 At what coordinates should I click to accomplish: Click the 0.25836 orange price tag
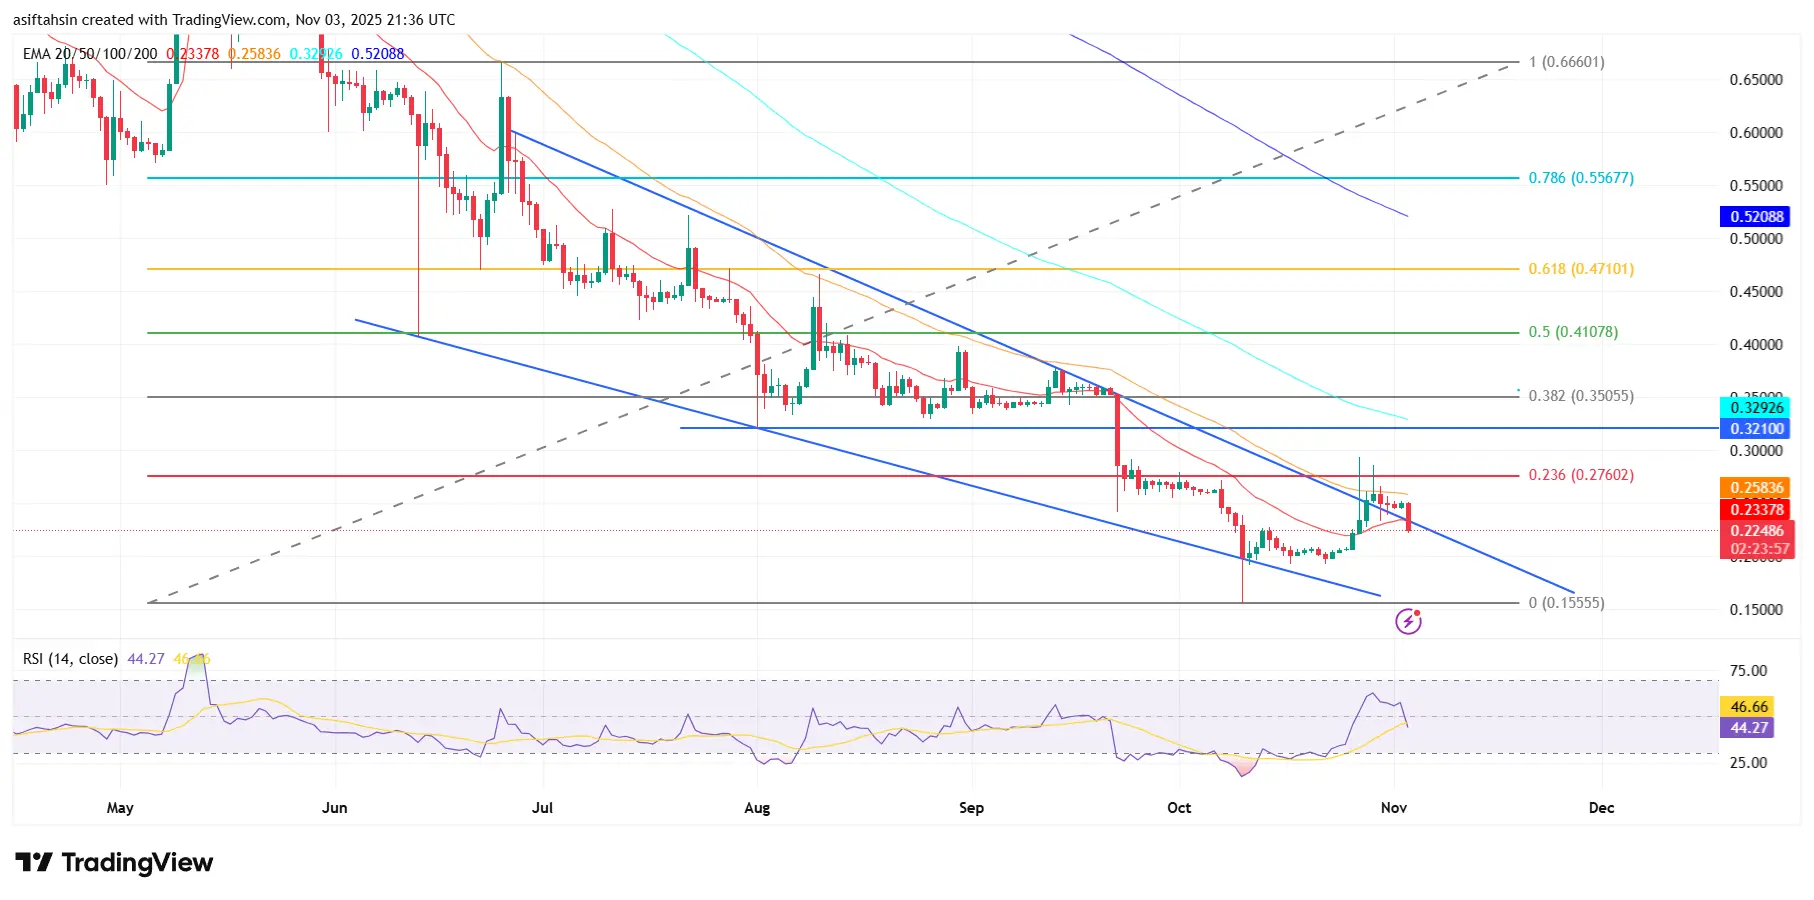pyautogui.click(x=1756, y=488)
